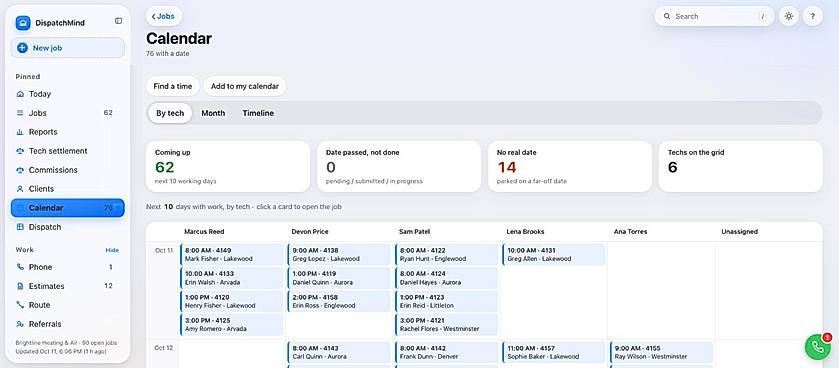
Task: Open Dispatch page
Action: [67, 227]
